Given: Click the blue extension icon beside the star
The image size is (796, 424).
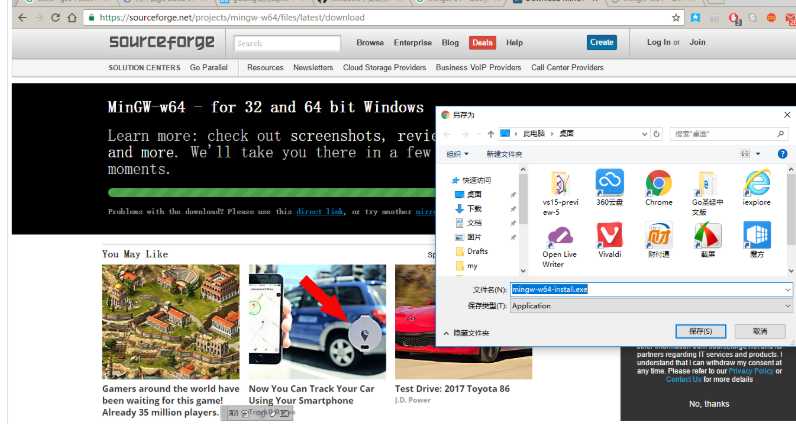Looking at the screenshot, I should click(x=695, y=18).
